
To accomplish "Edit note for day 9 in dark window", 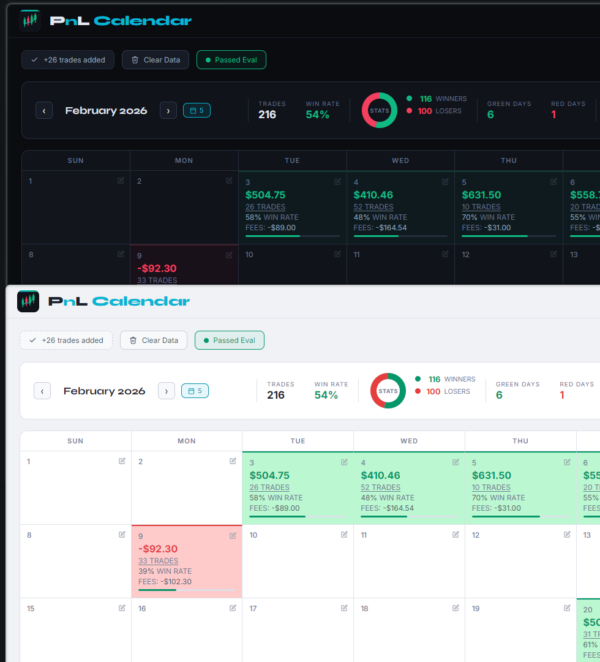I will tap(229, 255).
